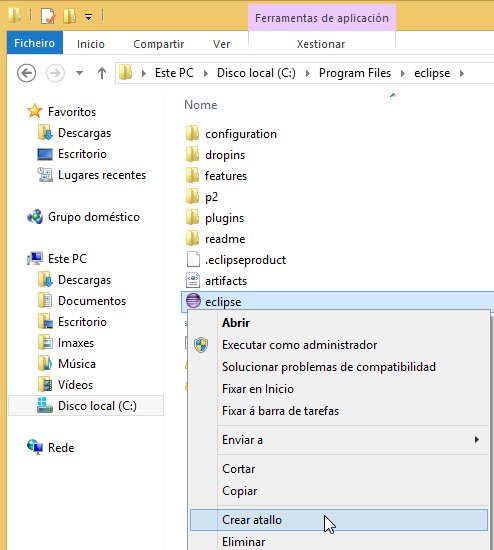Switch to the Inicio ribbon tab
This screenshot has width=494, height=550.
(91, 44)
